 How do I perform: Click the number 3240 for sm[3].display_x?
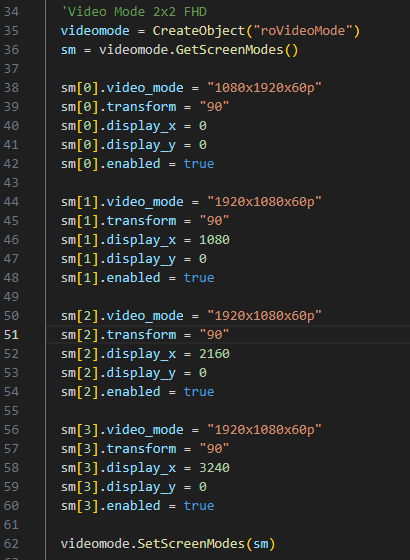click(214, 468)
